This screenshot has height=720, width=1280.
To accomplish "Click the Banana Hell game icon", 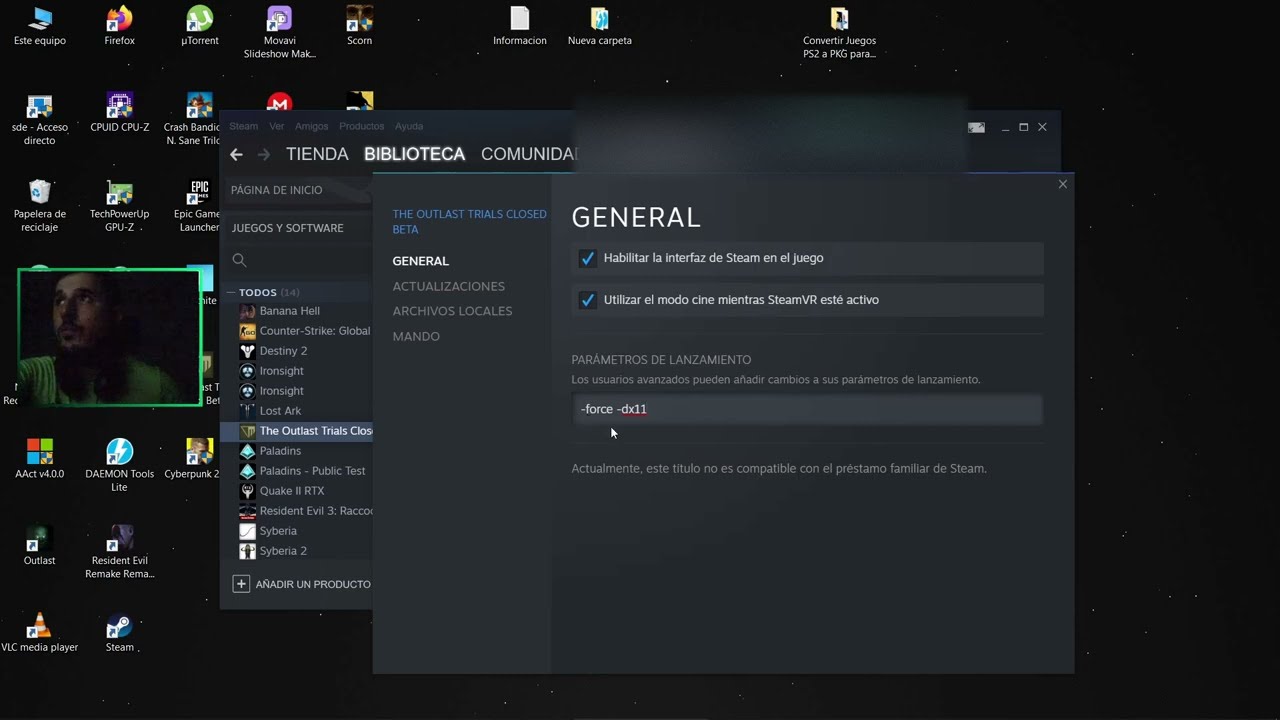I will [x=247, y=311].
